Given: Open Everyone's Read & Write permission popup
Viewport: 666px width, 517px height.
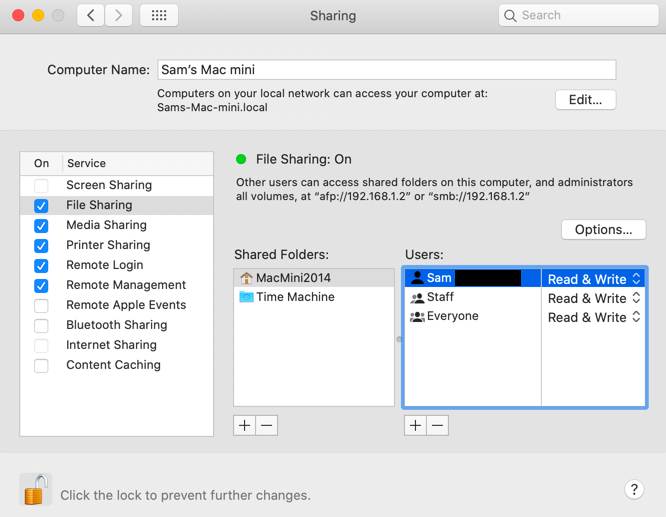Looking at the screenshot, I should click(593, 317).
